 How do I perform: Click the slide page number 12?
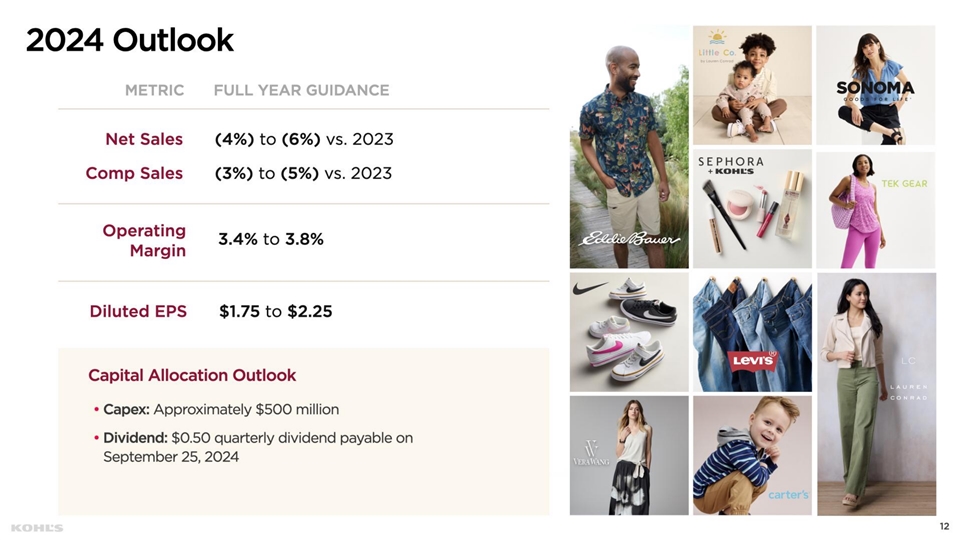tap(944, 526)
